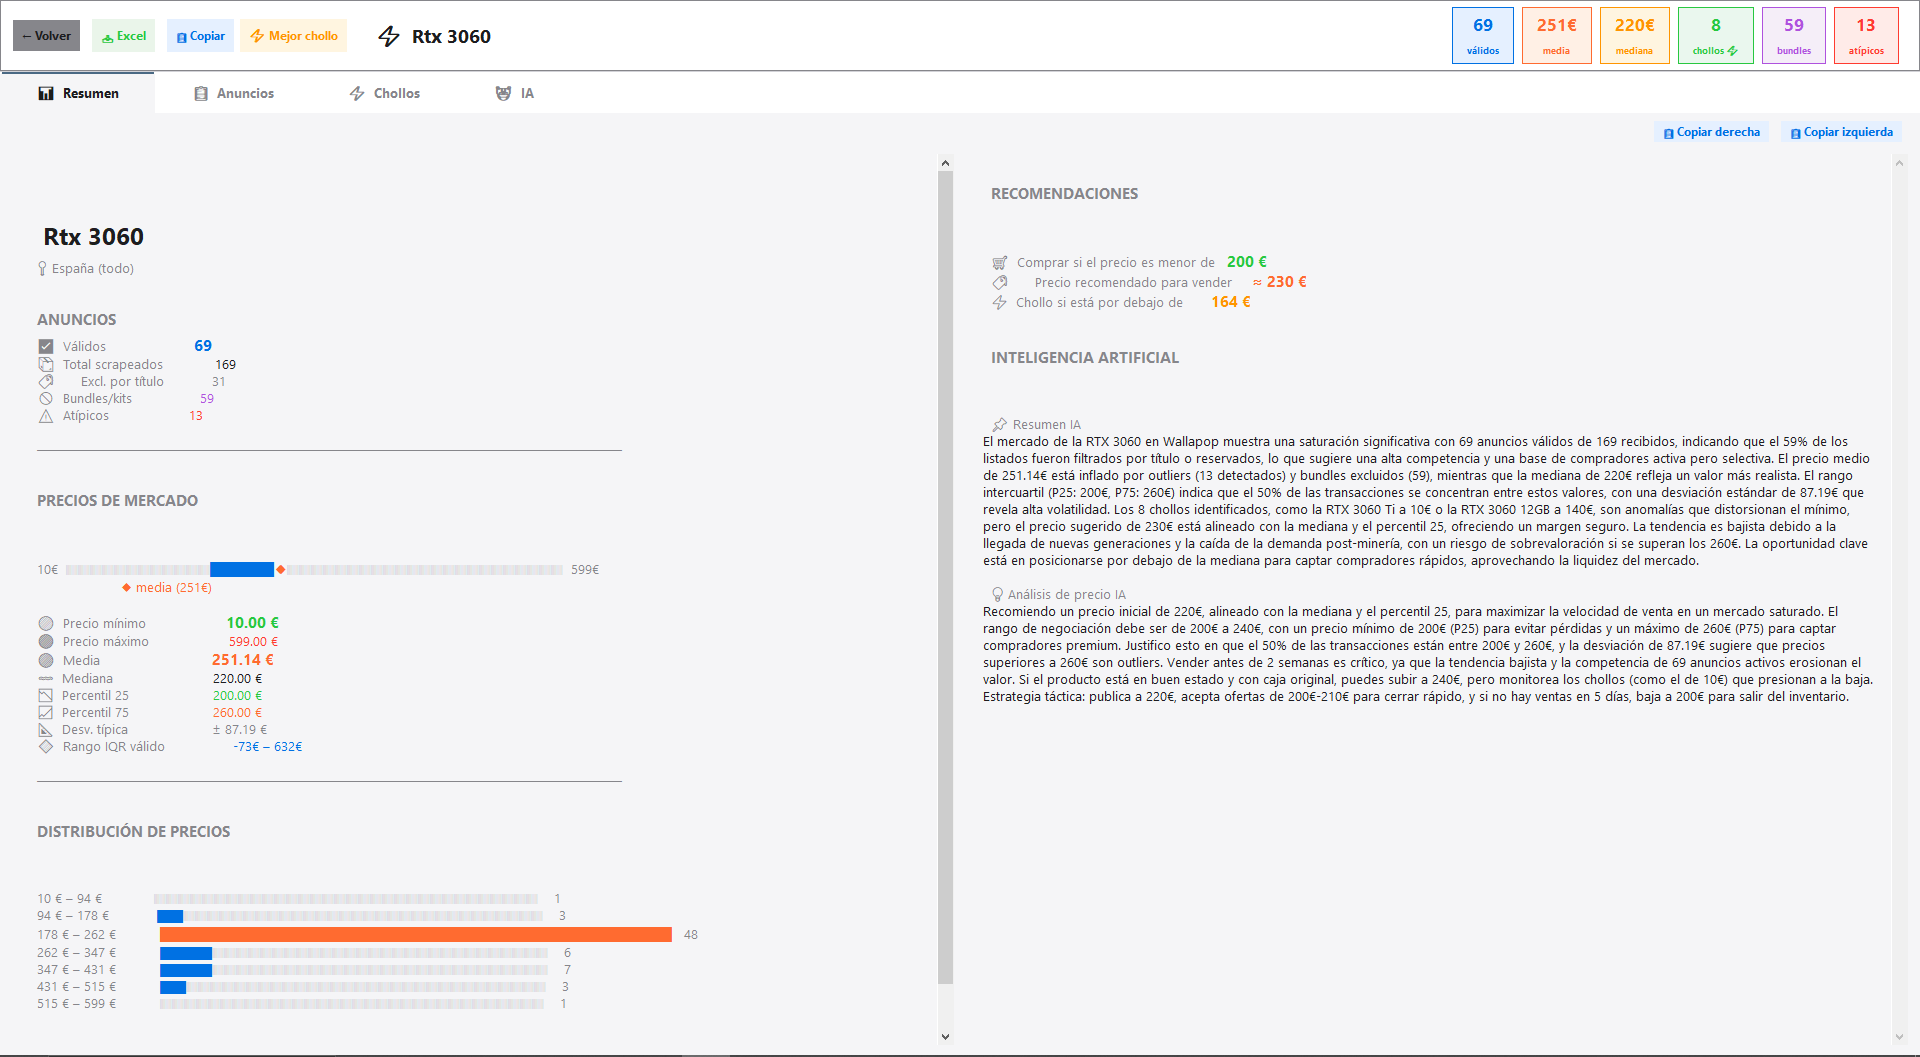
Task: Click the location pin icon next to España (todo)
Action: [42, 268]
